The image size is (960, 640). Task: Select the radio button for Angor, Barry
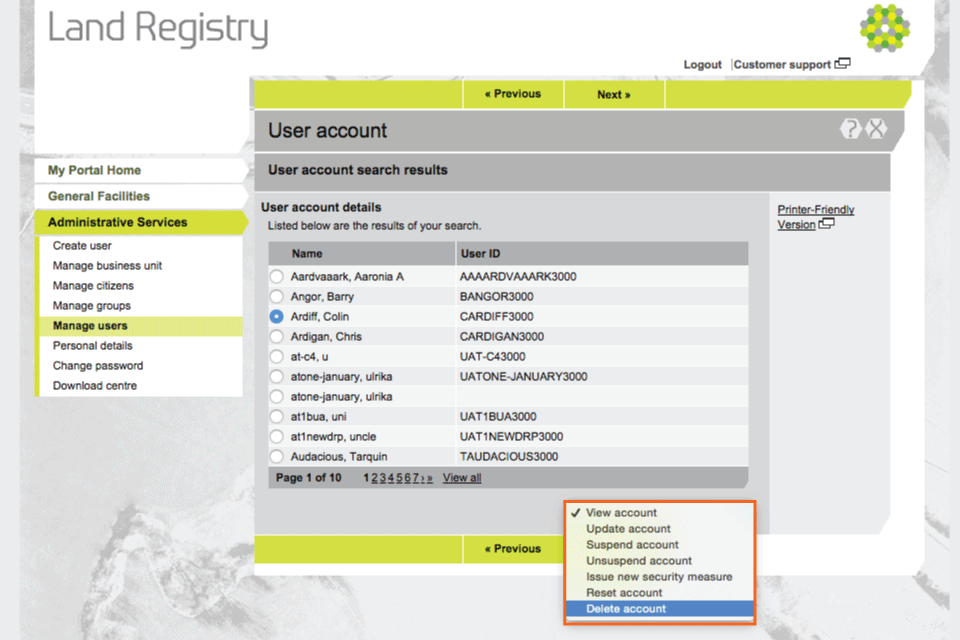[276, 297]
